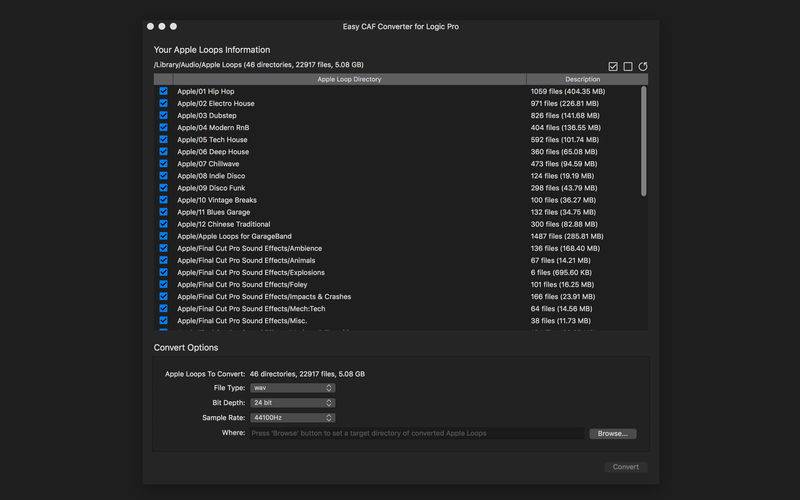Screen dimensions: 800x500
Task: Toggle the Sound Effects/Explosions checkbox
Action: (163, 272)
